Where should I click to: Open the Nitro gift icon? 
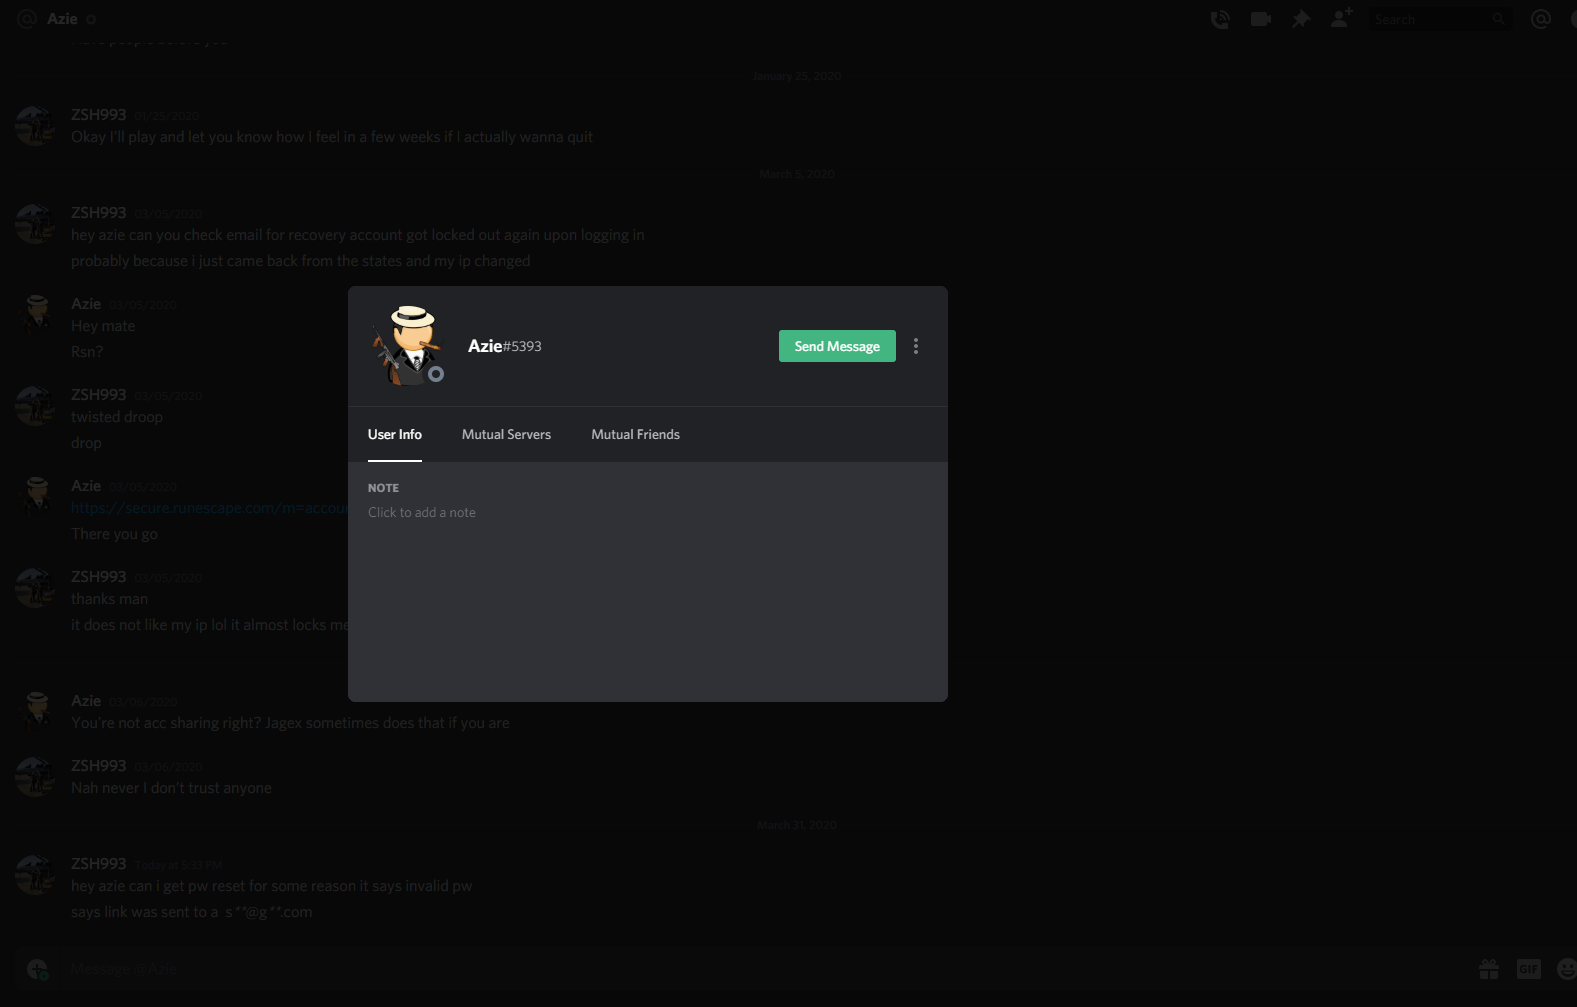[1489, 968]
